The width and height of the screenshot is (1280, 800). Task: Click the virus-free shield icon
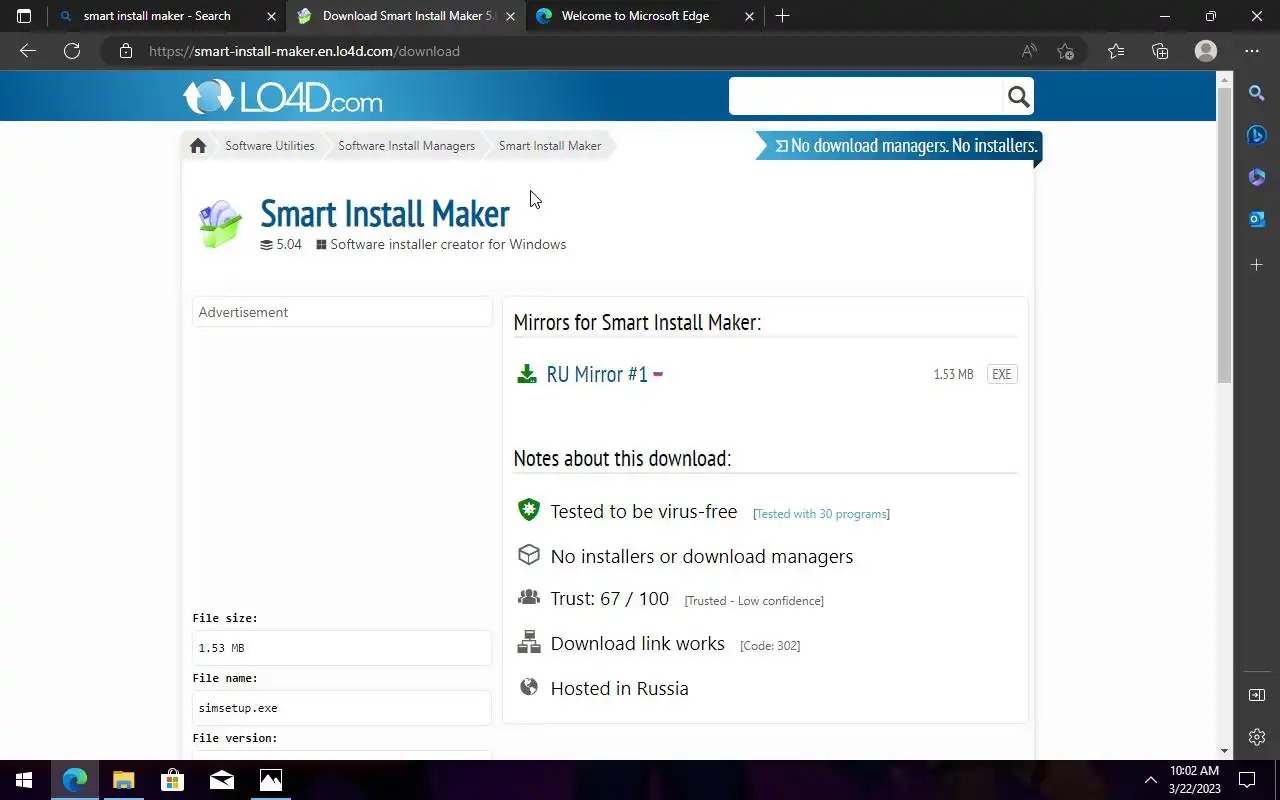point(528,510)
